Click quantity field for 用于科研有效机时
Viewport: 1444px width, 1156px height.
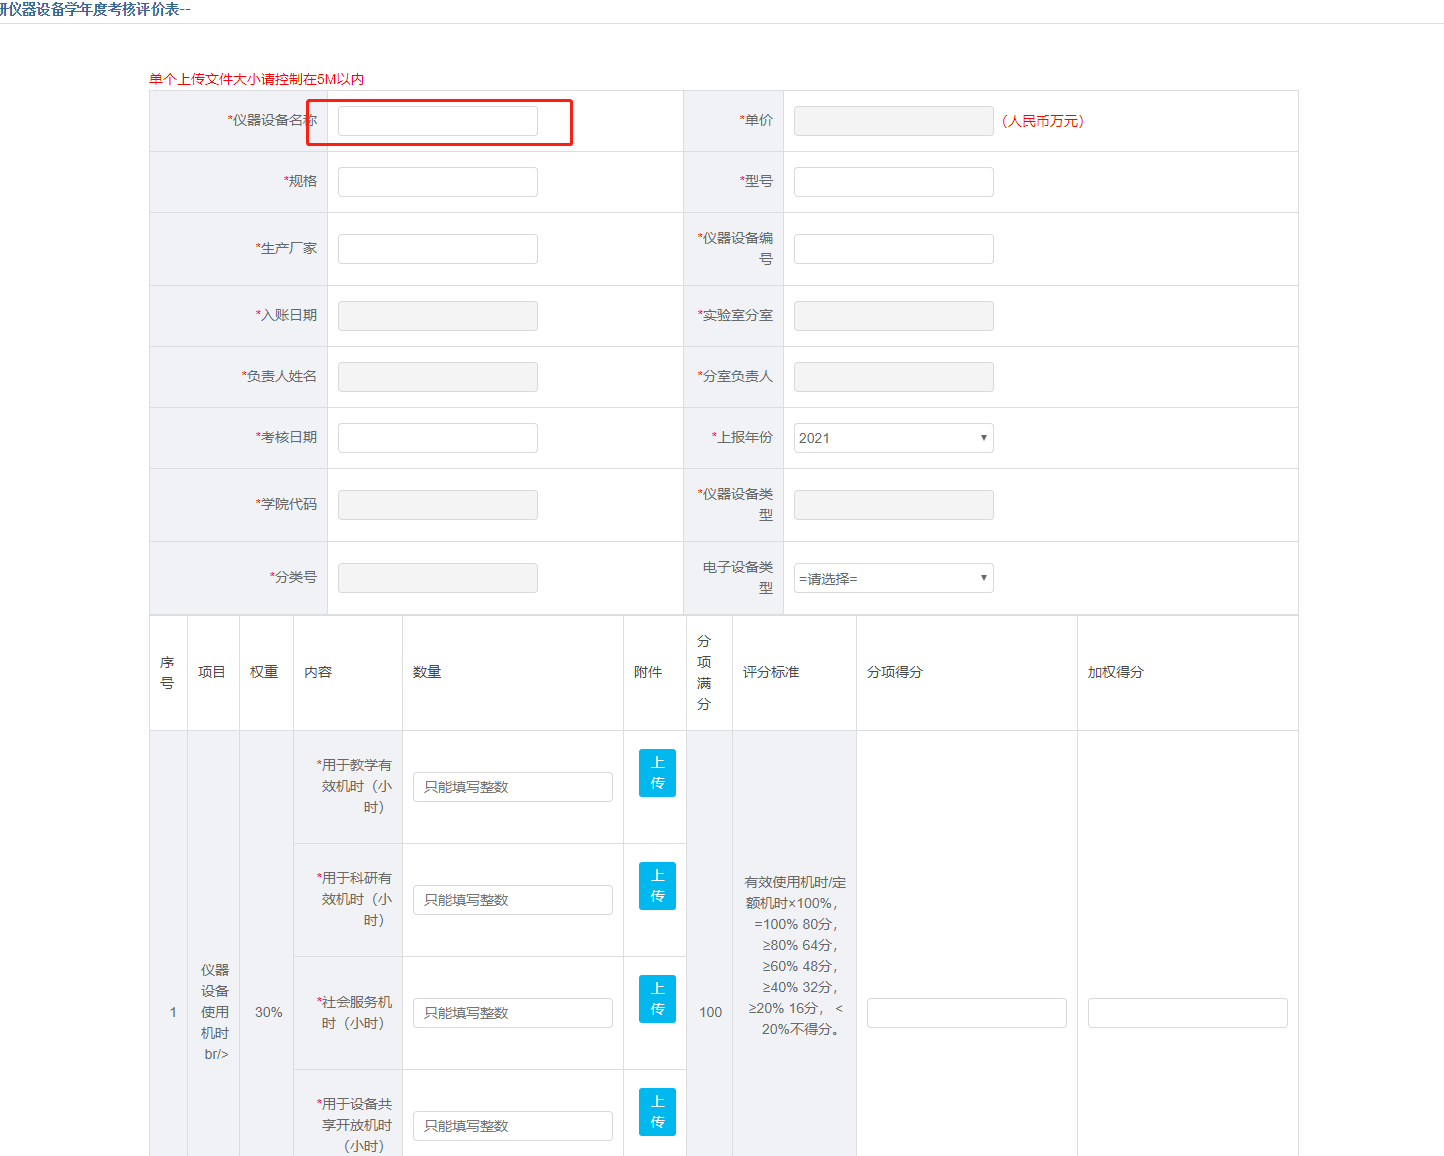coord(512,900)
